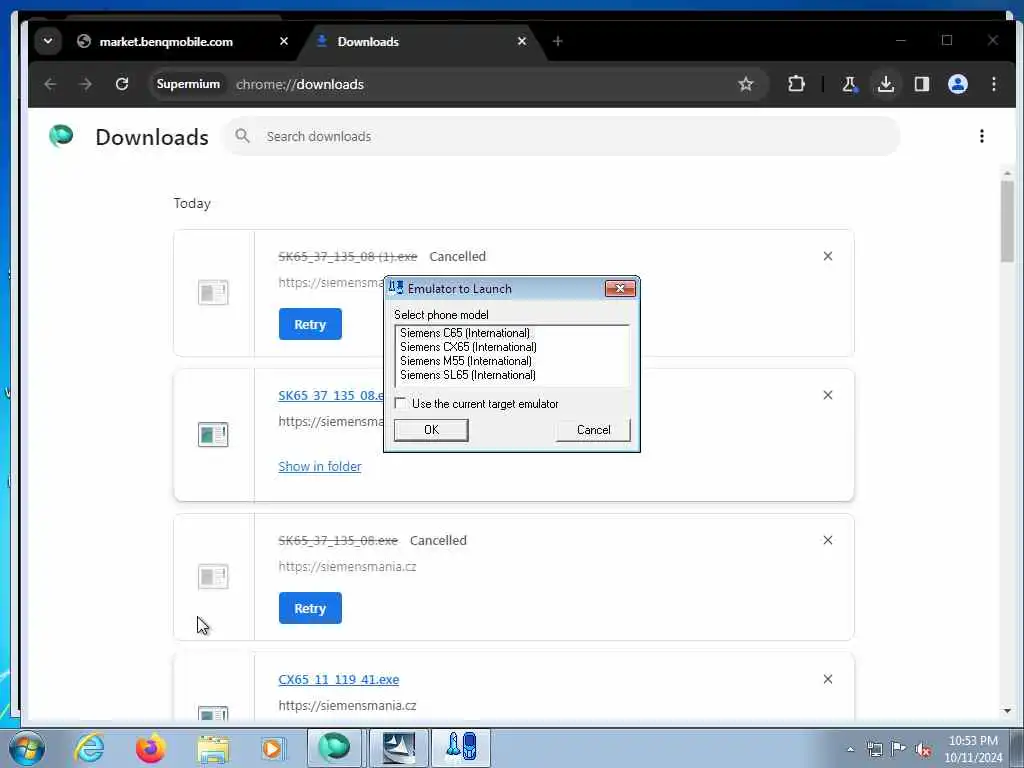The height and width of the screenshot is (768, 1024).
Task: Remove SK65_37_135_08 (1).exe from downloads list
Action: pyautogui.click(x=827, y=256)
